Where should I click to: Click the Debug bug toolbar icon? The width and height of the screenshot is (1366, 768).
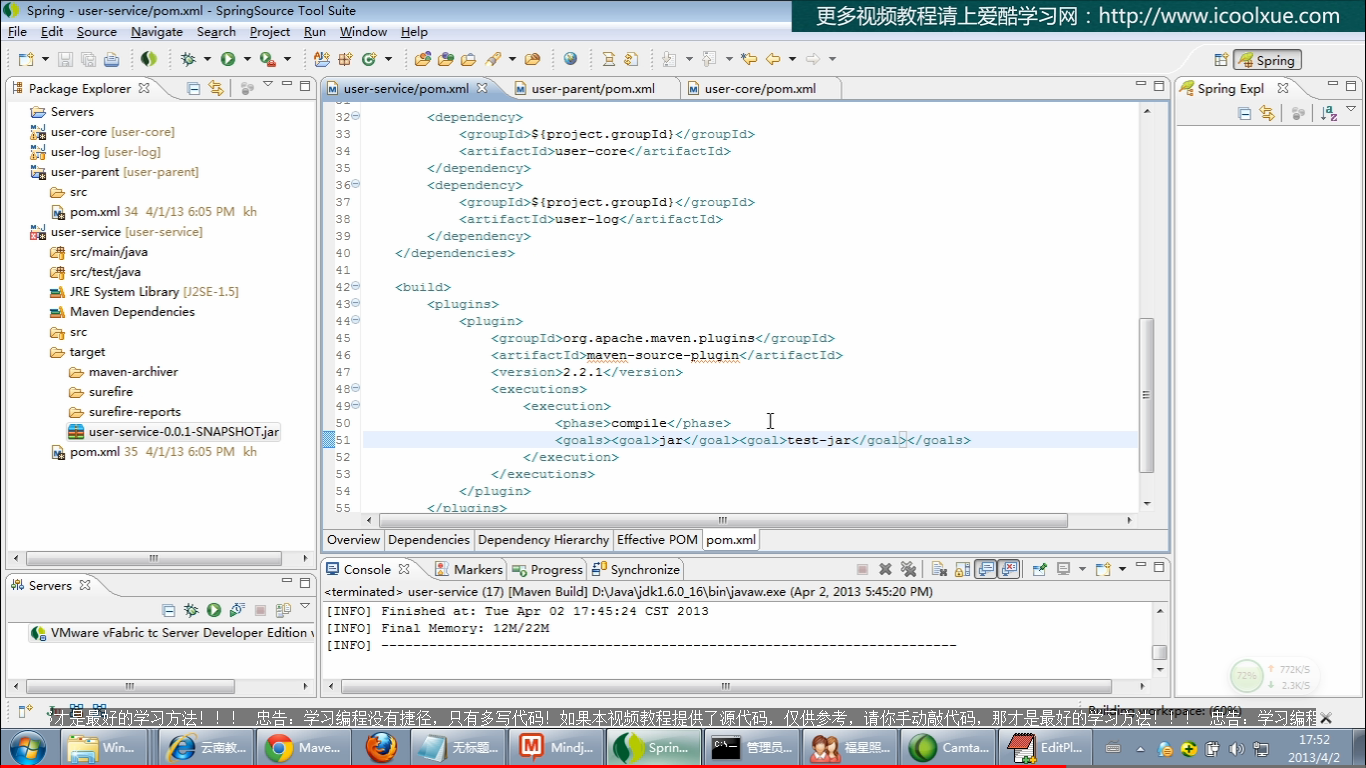187,60
